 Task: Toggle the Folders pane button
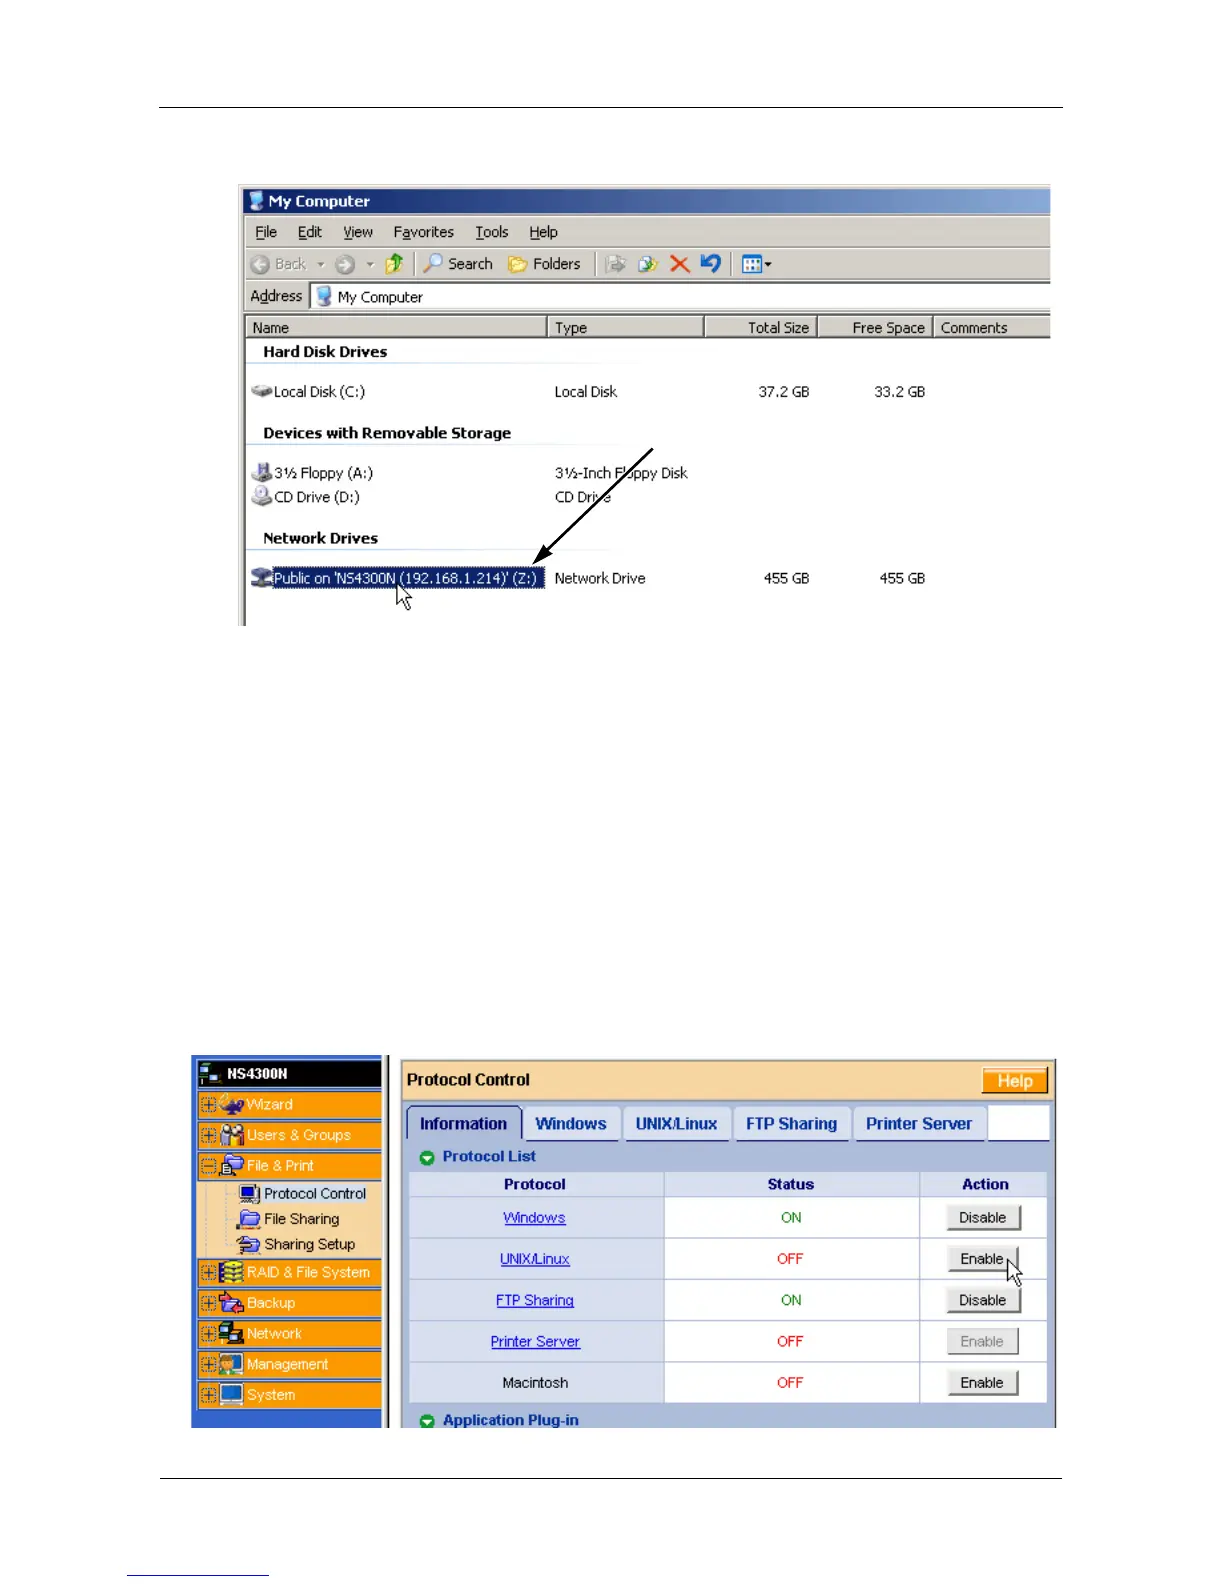(x=544, y=263)
